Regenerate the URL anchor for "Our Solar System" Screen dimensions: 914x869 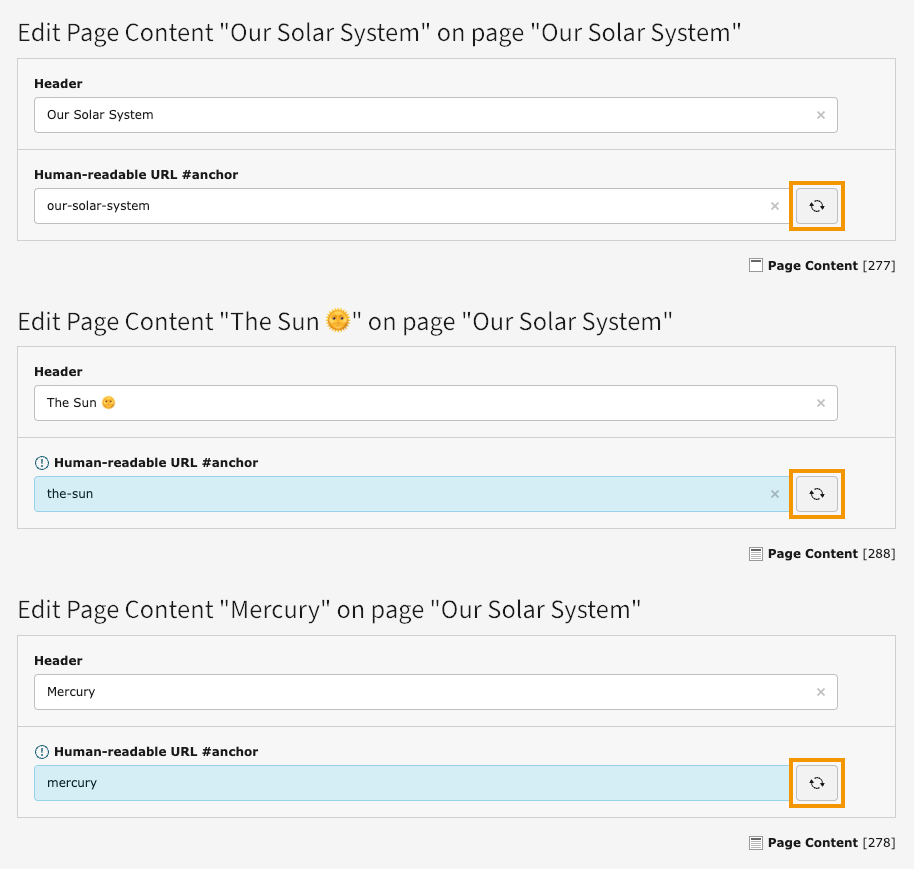816,206
